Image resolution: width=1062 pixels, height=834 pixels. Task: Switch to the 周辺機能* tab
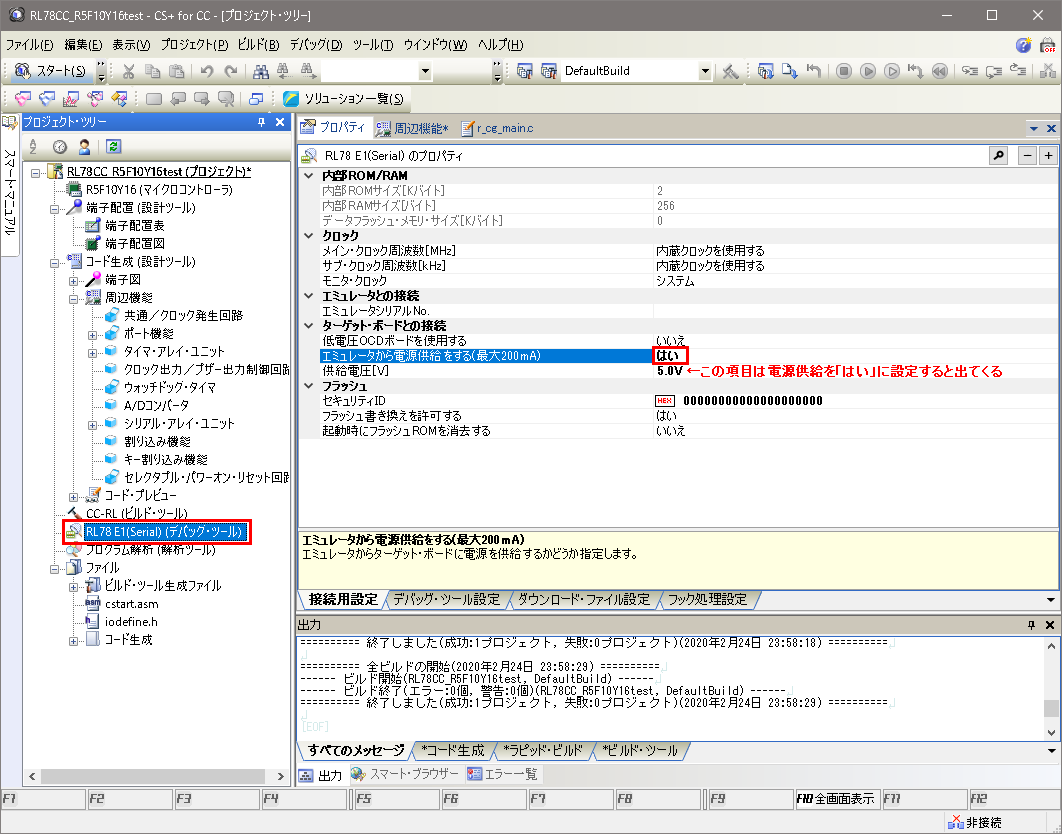coord(412,128)
